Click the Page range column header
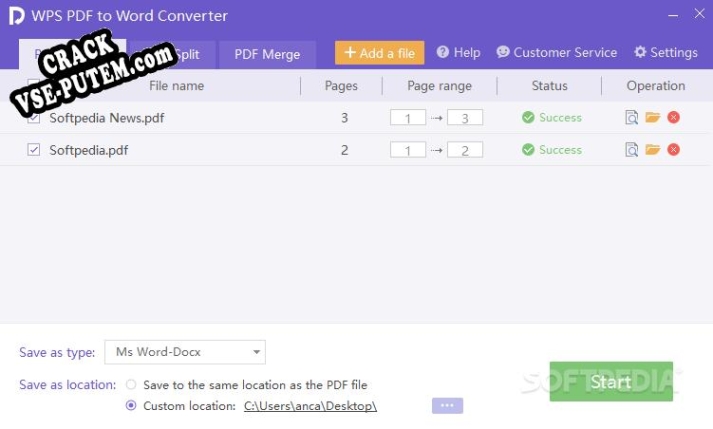 coord(439,86)
